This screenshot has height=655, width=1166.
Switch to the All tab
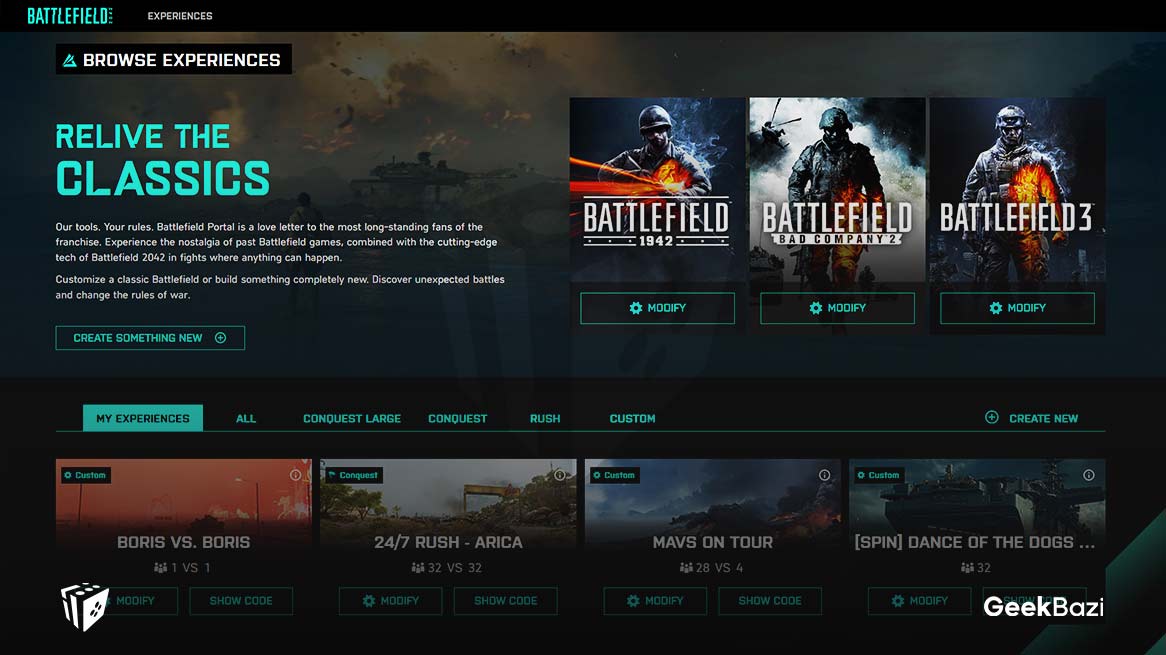(x=246, y=419)
